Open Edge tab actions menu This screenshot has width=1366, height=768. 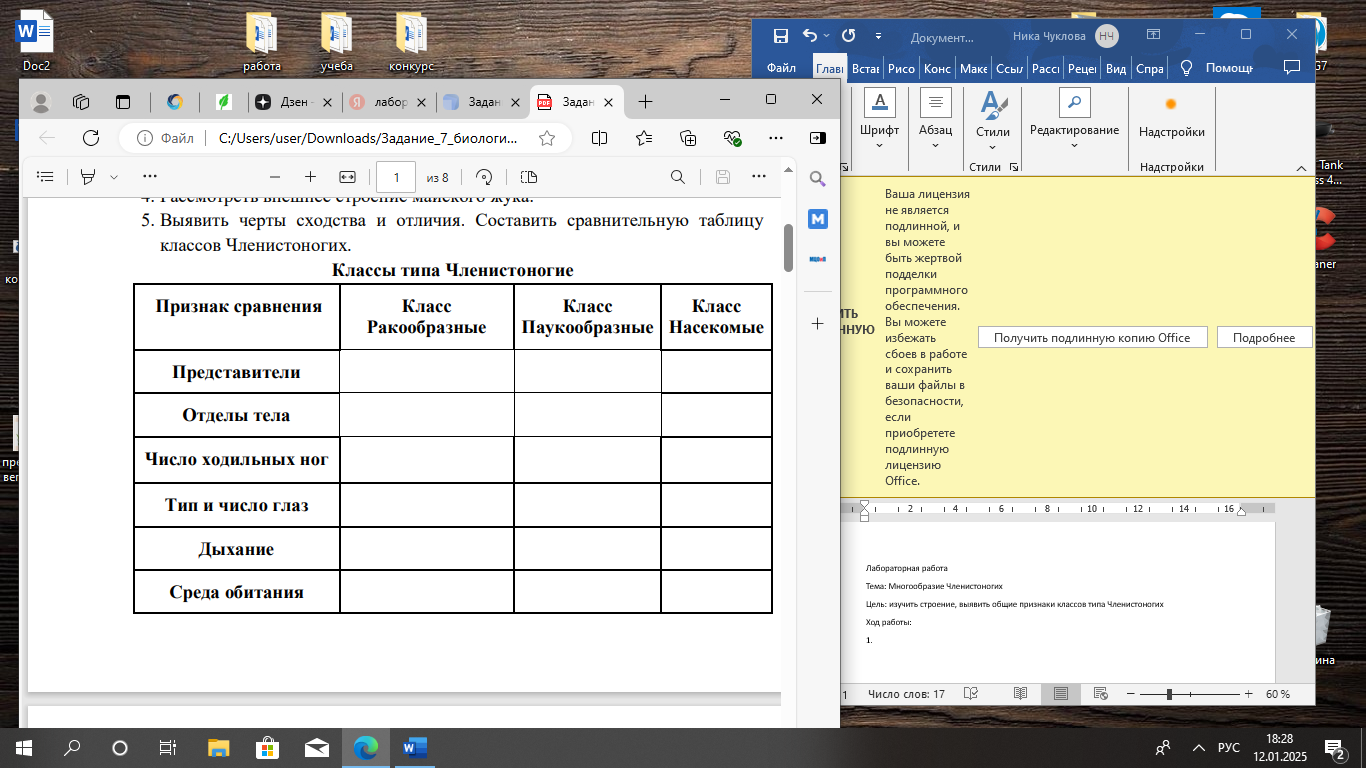[123, 101]
